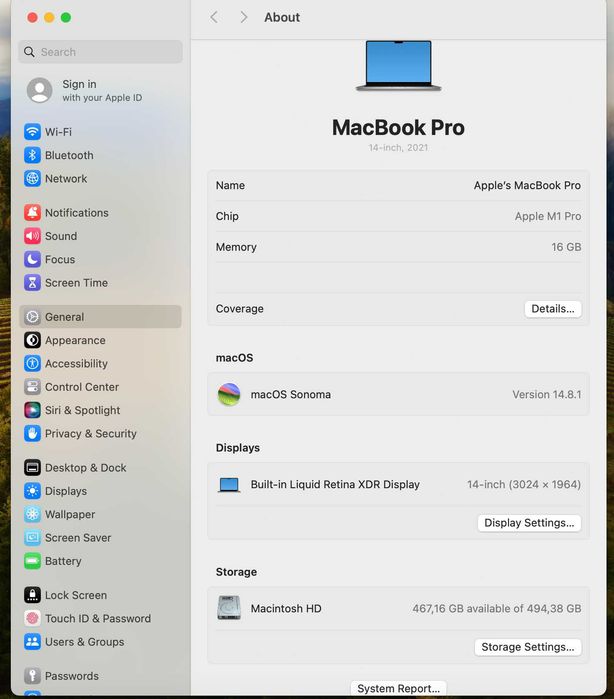Click the 16 GB memory value
This screenshot has width=614, height=699.
click(x=566, y=247)
